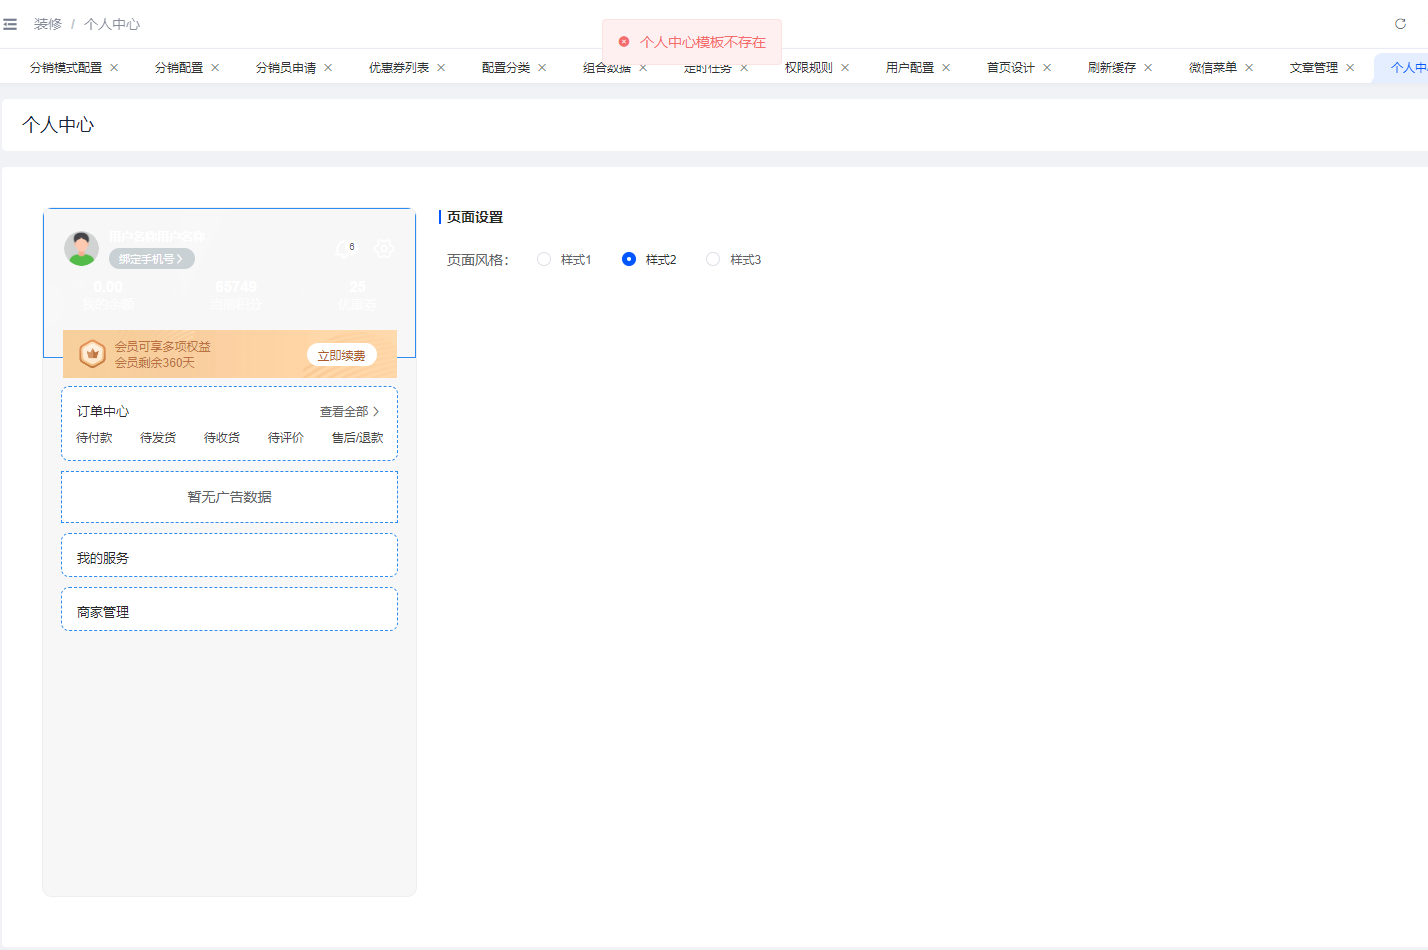Viewport: 1428px width, 950px height.
Task: Select the 暂无广告数据 ad block
Action: click(x=229, y=497)
